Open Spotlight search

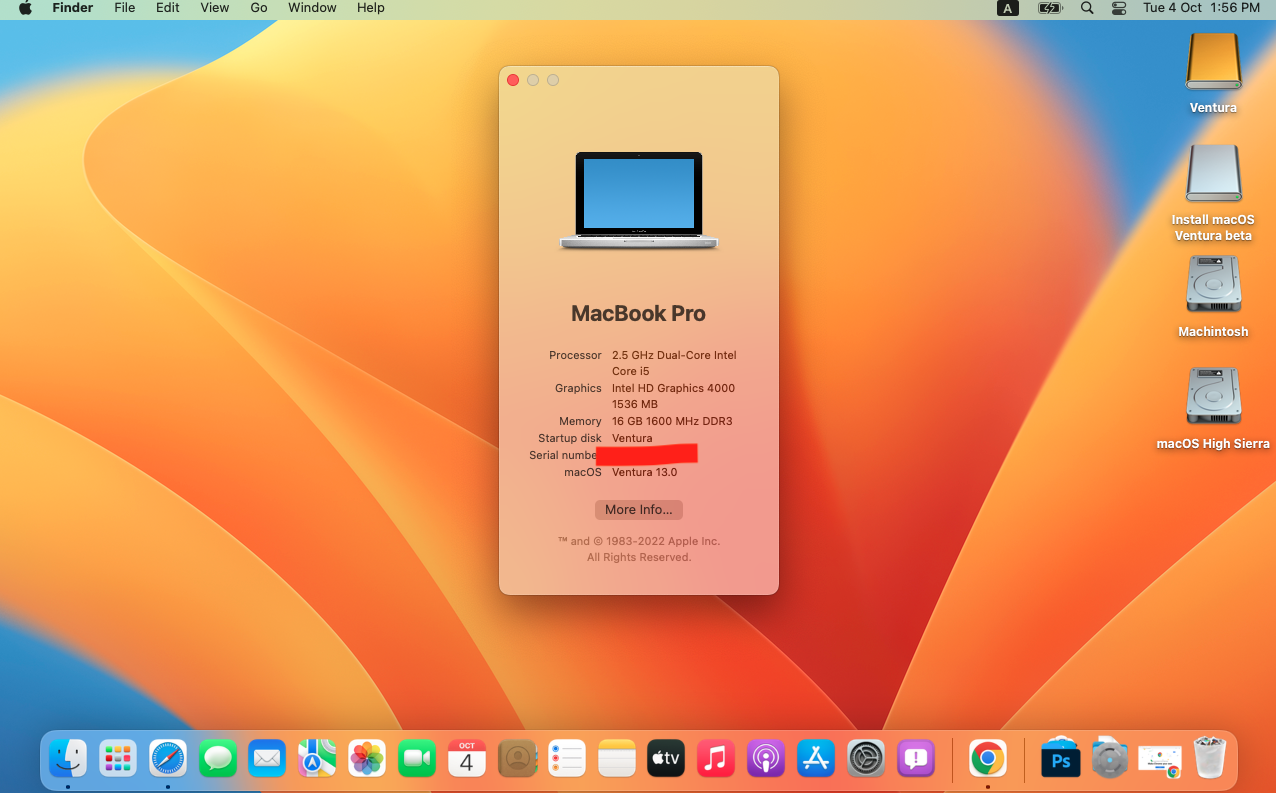[x=1087, y=8]
